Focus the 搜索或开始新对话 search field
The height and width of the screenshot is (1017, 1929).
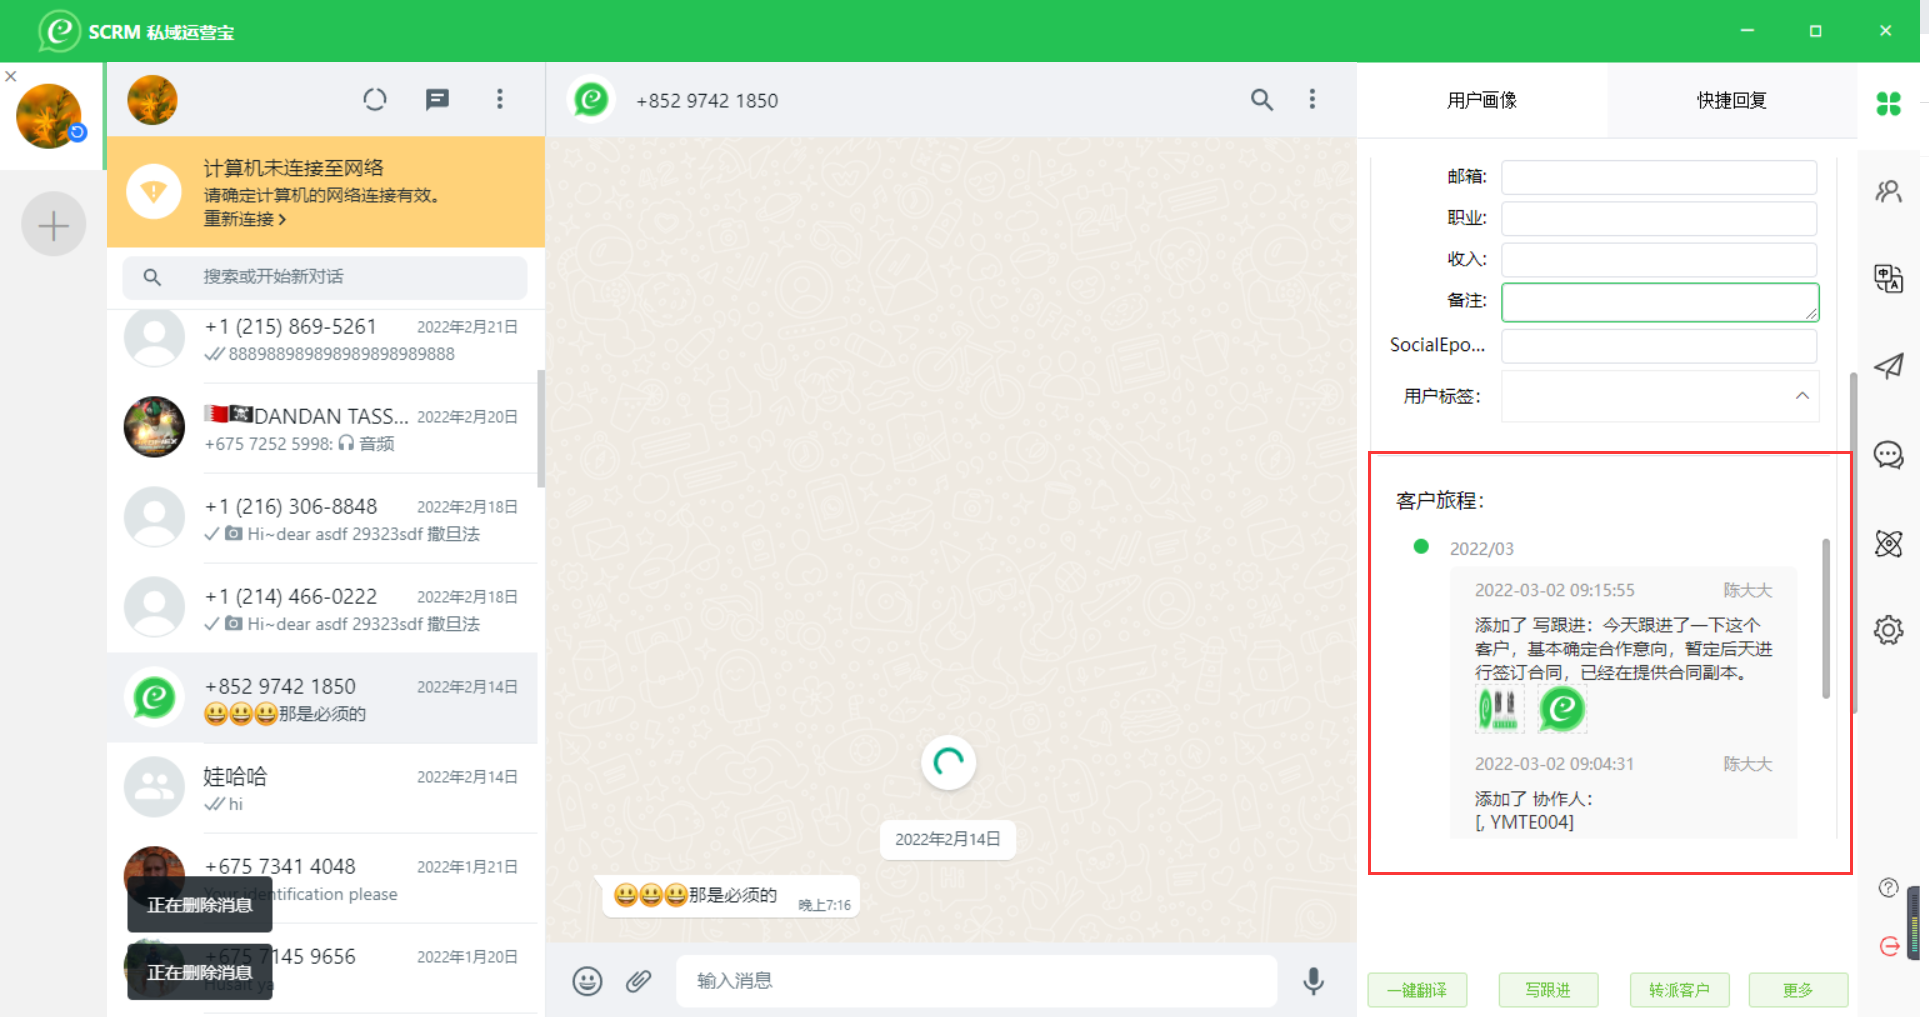[x=325, y=277]
